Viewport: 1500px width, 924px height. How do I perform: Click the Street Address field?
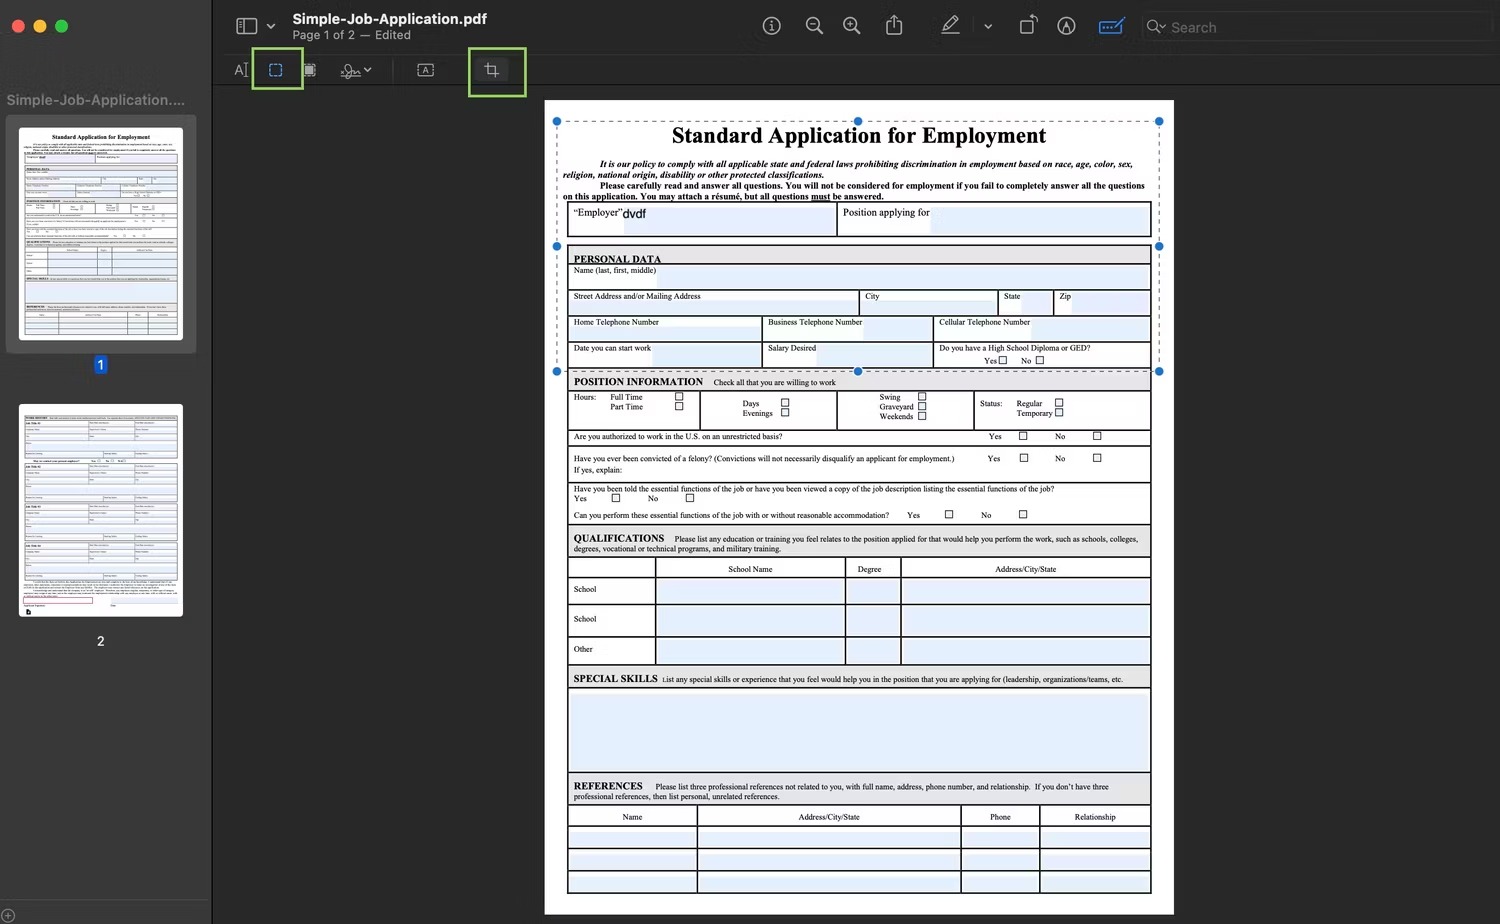click(714, 305)
